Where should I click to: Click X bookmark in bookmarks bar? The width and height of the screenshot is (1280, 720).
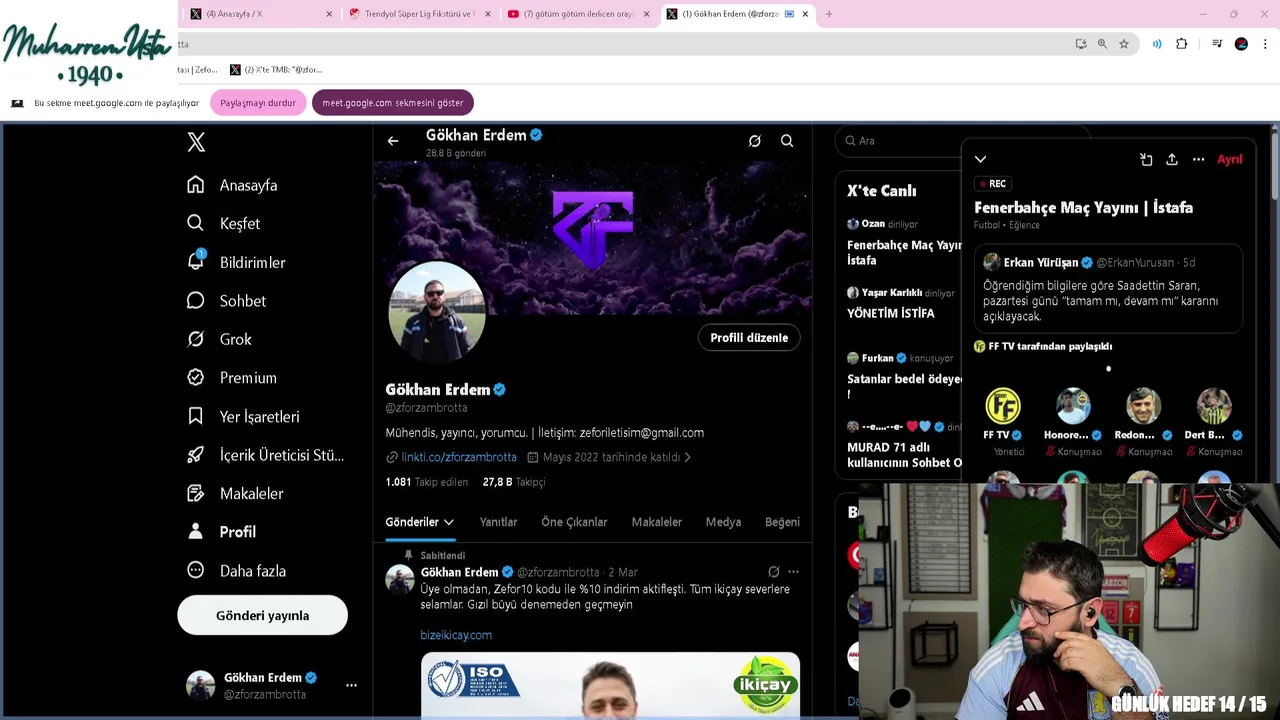coord(276,70)
